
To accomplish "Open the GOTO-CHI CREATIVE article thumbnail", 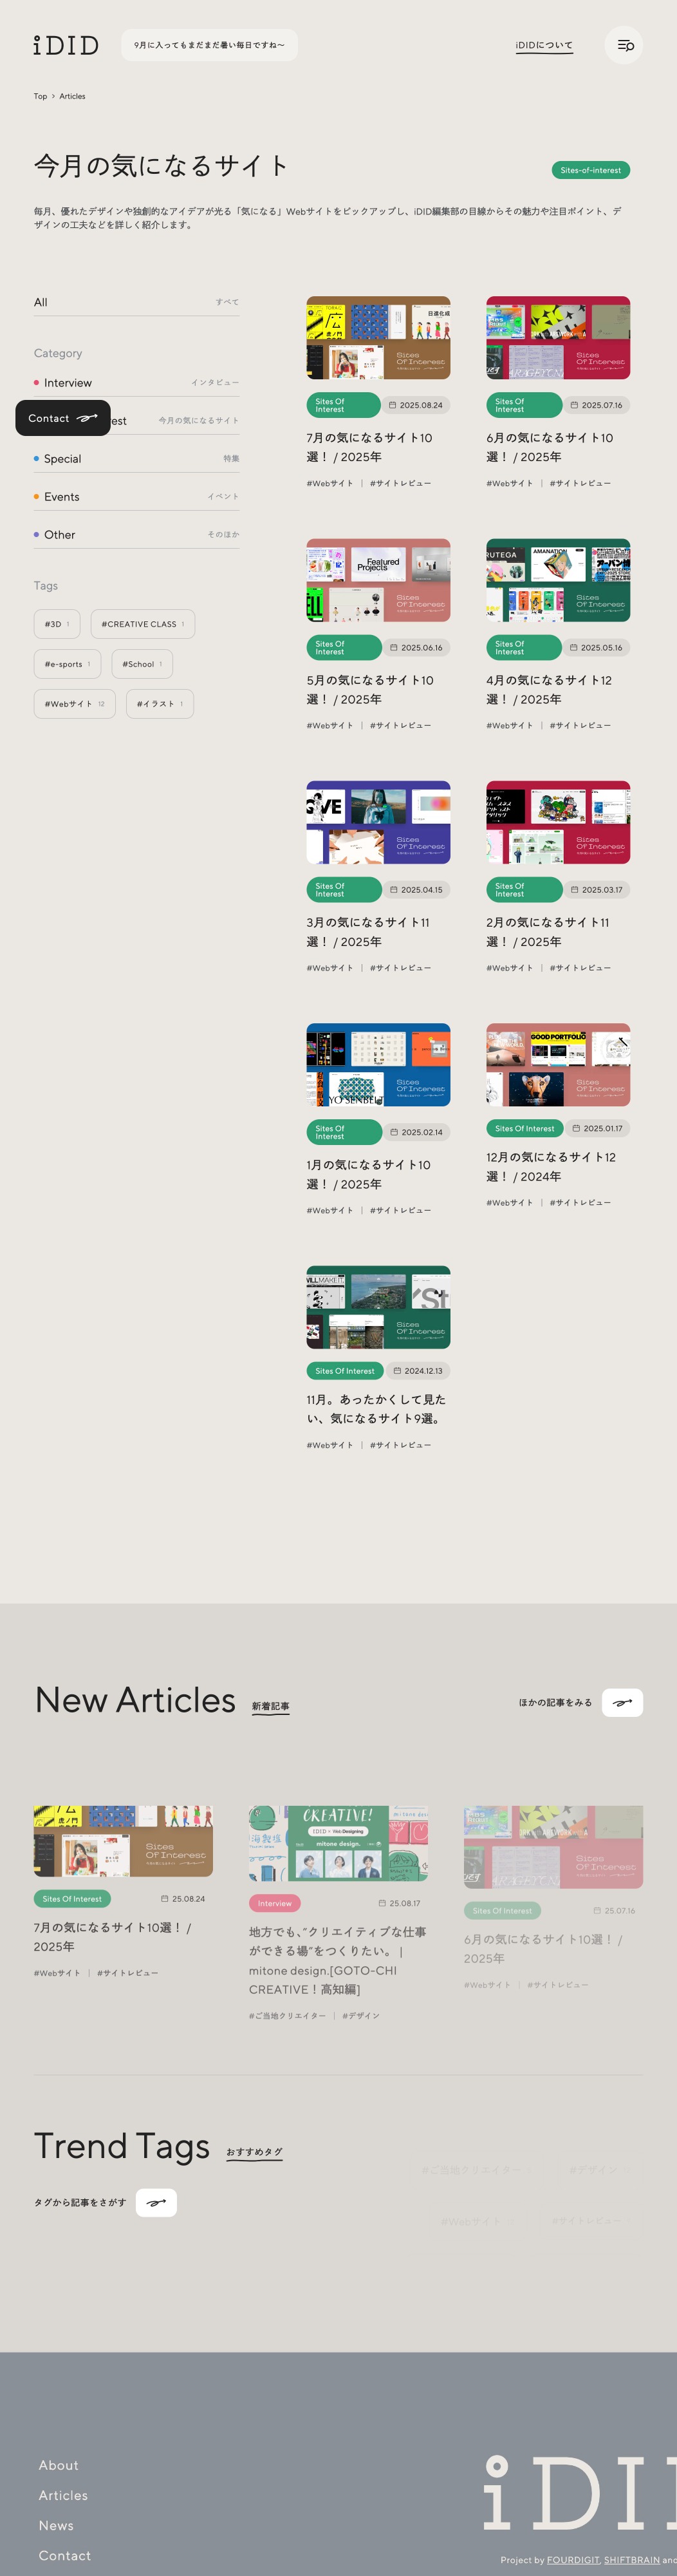I will tap(338, 1844).
